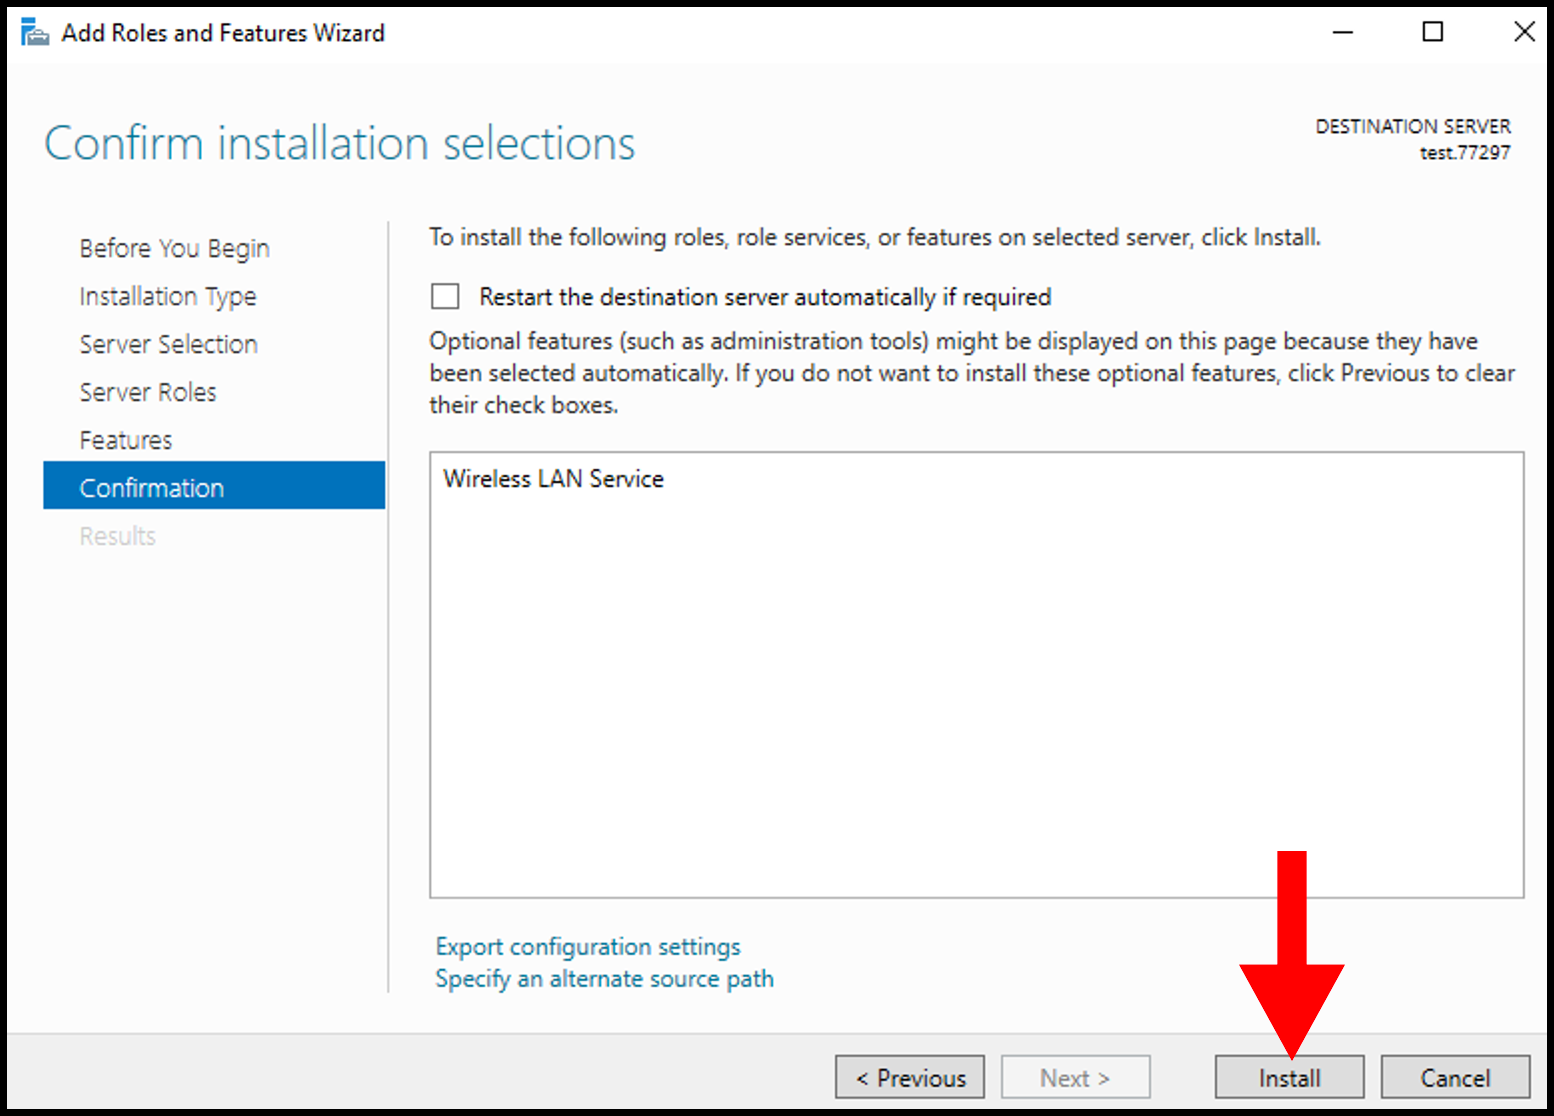Check the Restart the destination server checkbox
The width and height of the screenshot is (1554, 1116).
point(444,296)
